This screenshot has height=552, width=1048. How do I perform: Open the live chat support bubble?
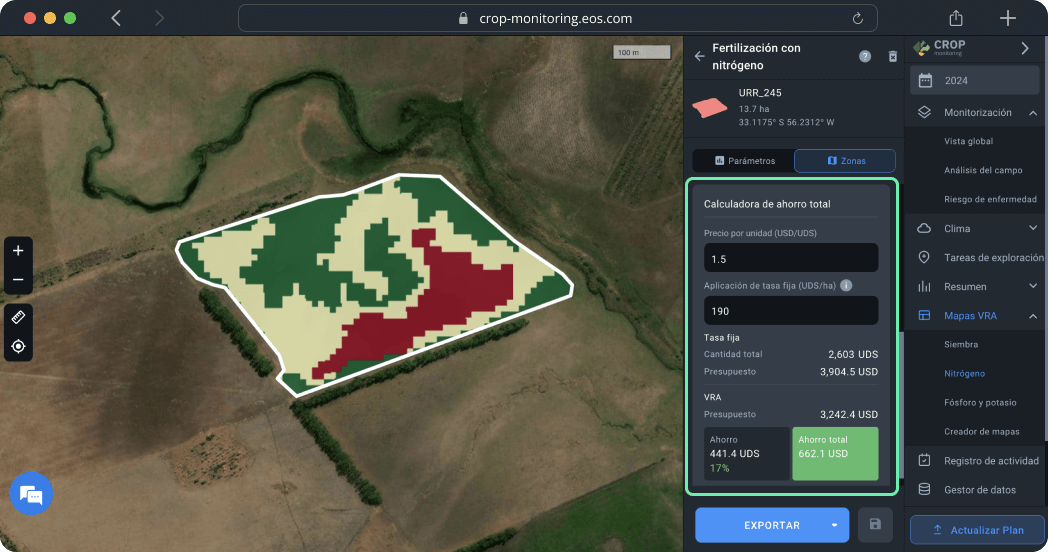point(31,494)
